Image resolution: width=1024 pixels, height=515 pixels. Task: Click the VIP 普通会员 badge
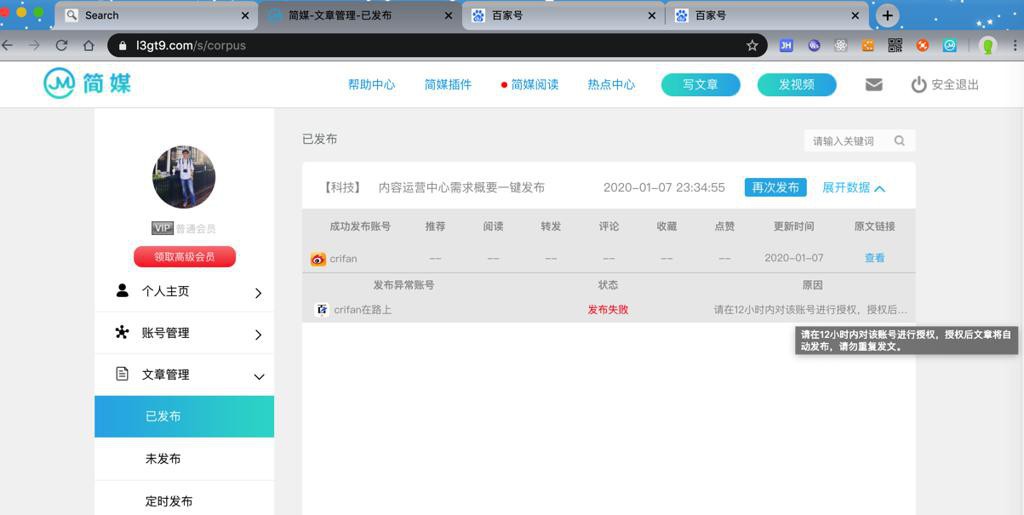coord(184,228)
